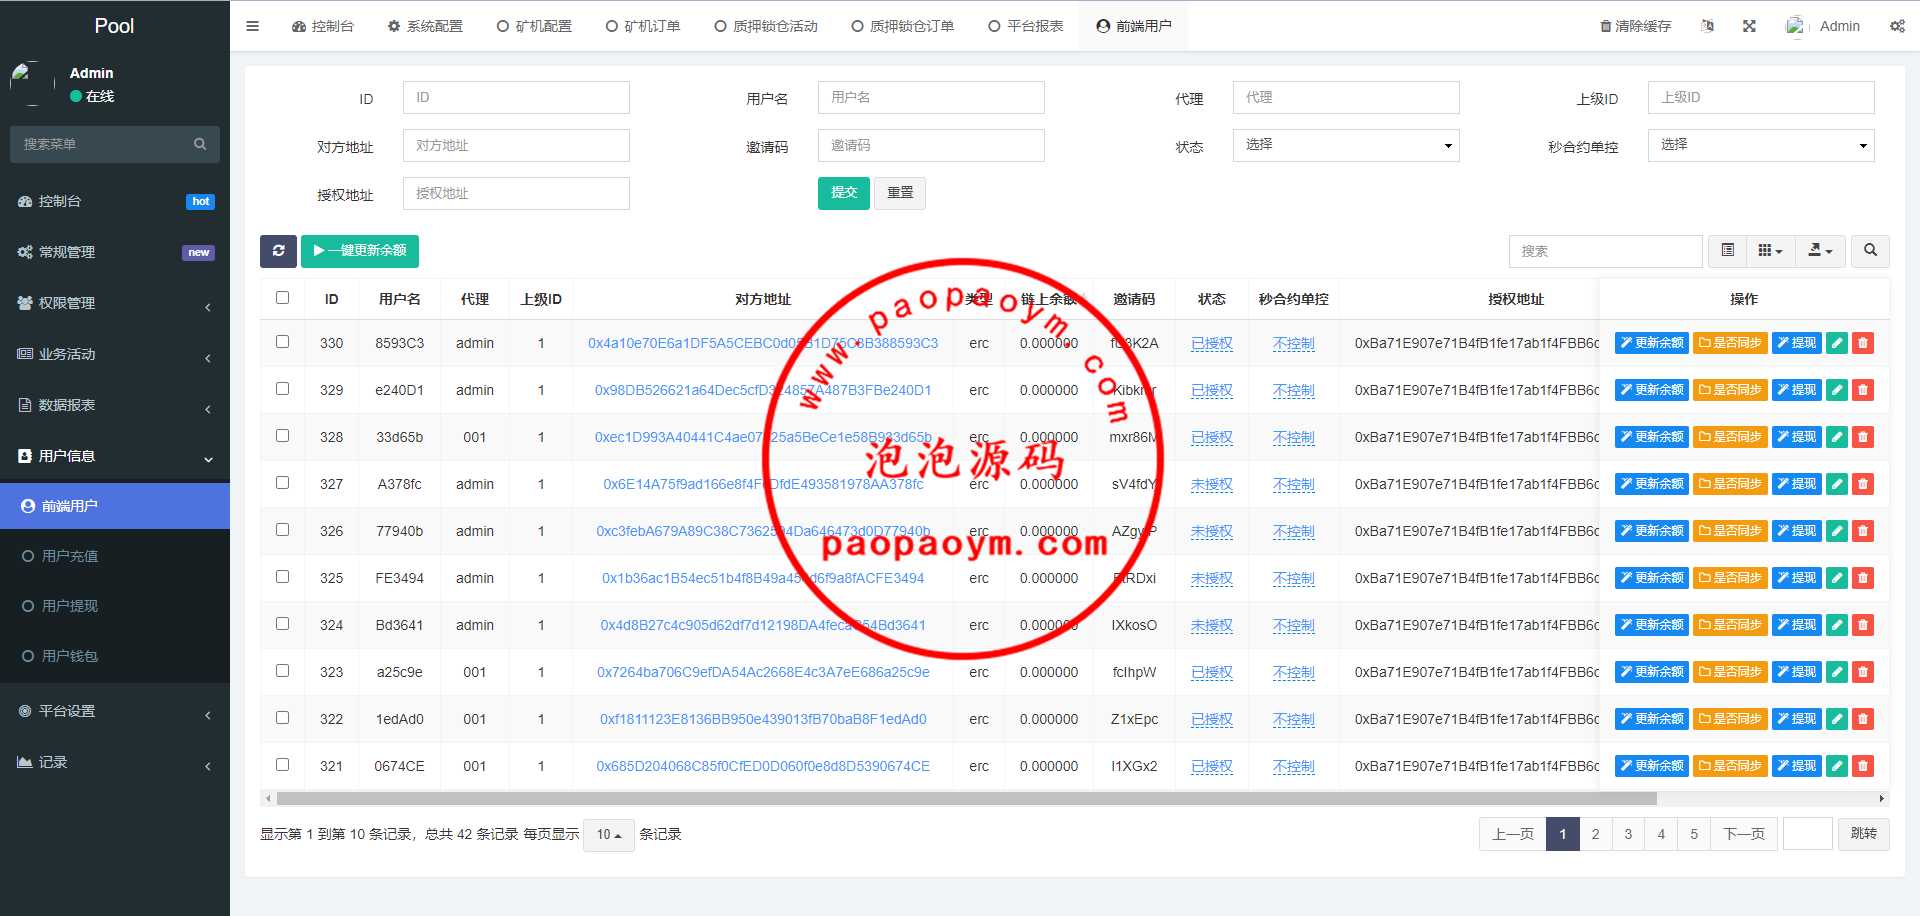The image size is (1920, 916).
Task: Click the sidebar menu search magnifier icon
Action: point(200,144)
